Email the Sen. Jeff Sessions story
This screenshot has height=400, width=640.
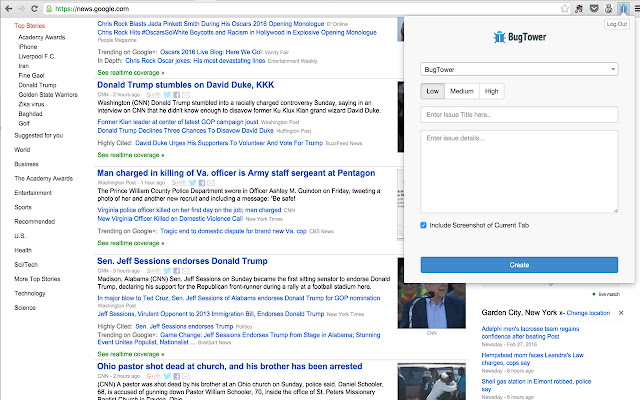click(x=186, y=271)
